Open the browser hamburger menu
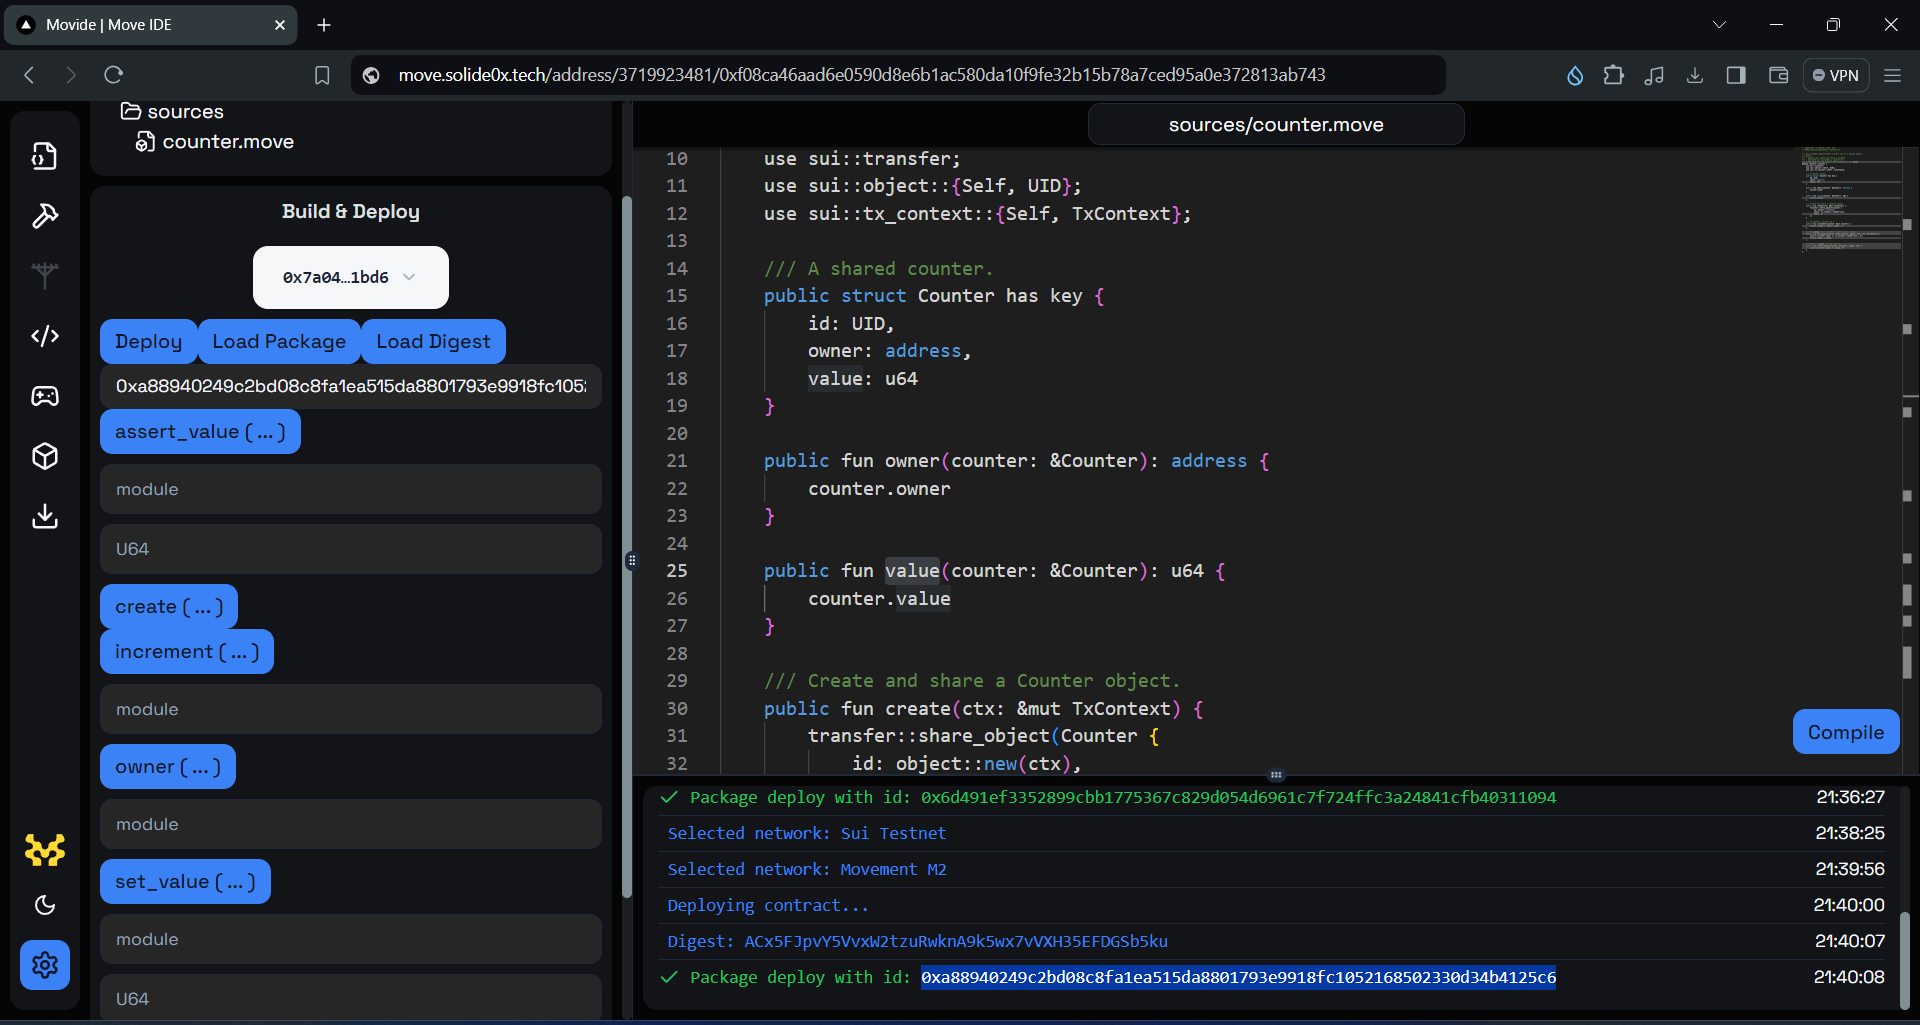 coord(1893,75)
